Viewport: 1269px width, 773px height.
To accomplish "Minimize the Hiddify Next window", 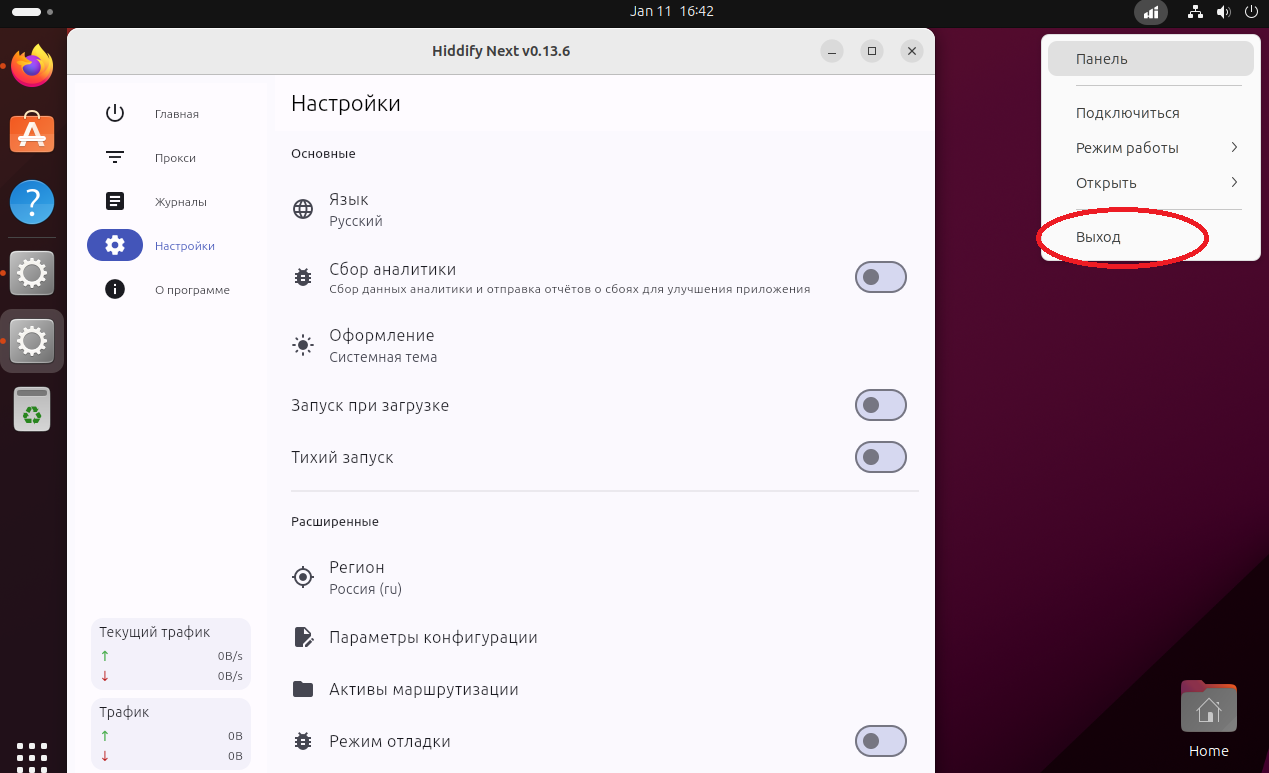I will click(832, 51).
